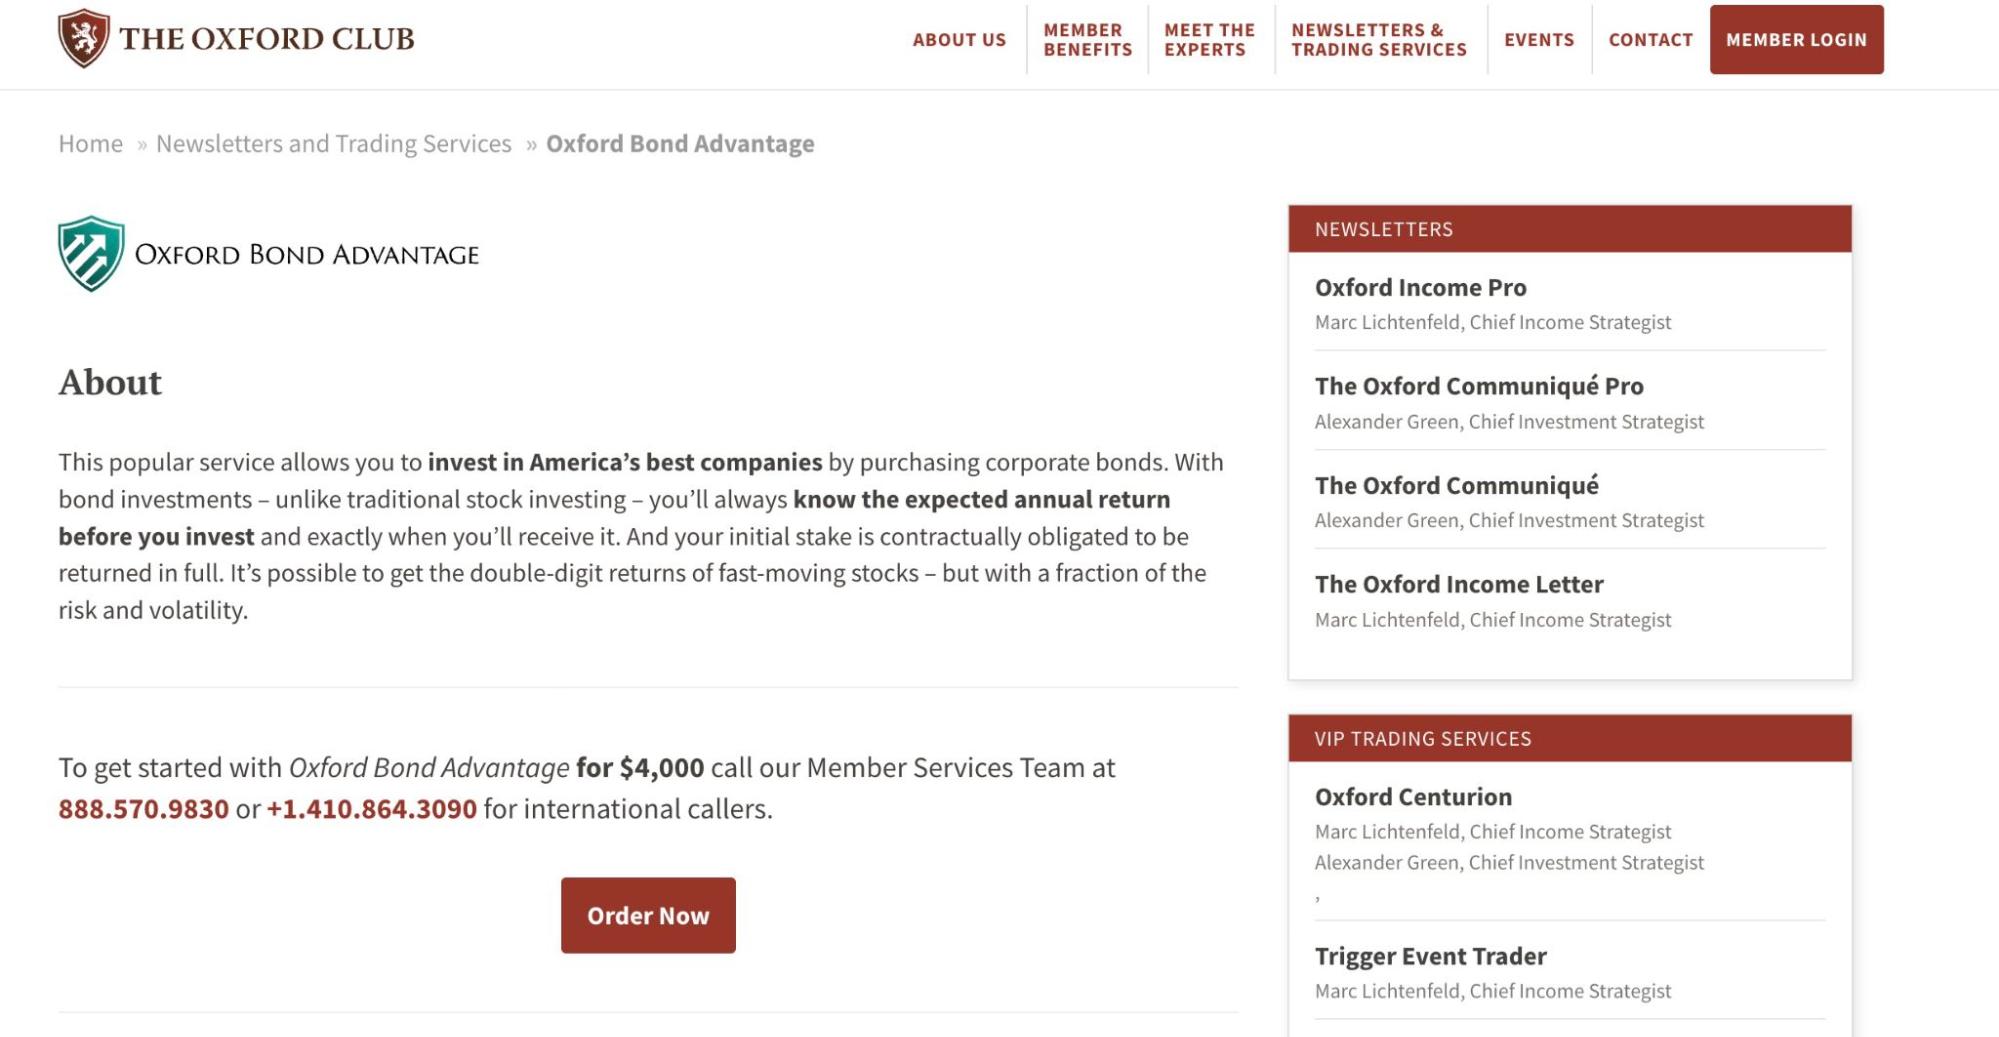The height and width of the screenshot is (1037, 1999).
Task: Select Events in the top navigation
Action: coord(1539,40)
